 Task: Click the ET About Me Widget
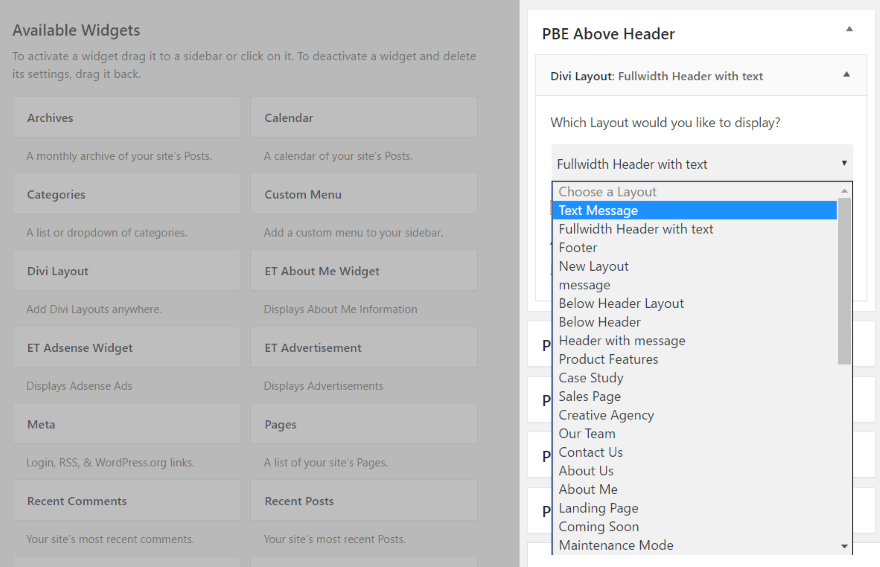point(364,271)
